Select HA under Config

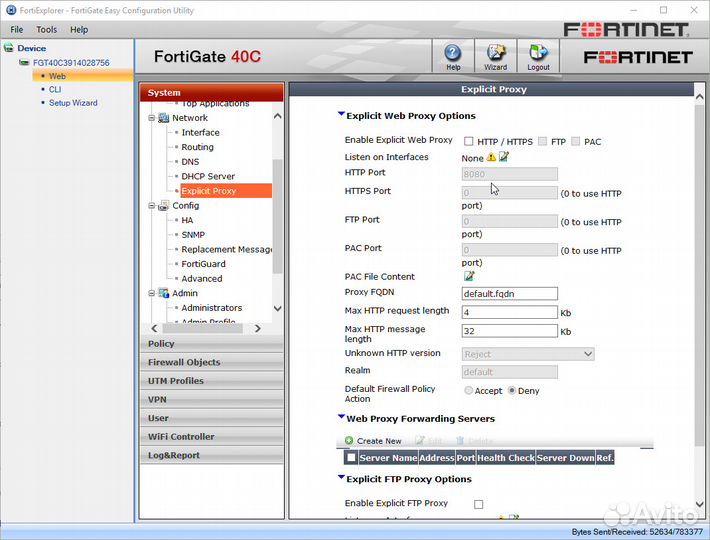coord(187,220)
